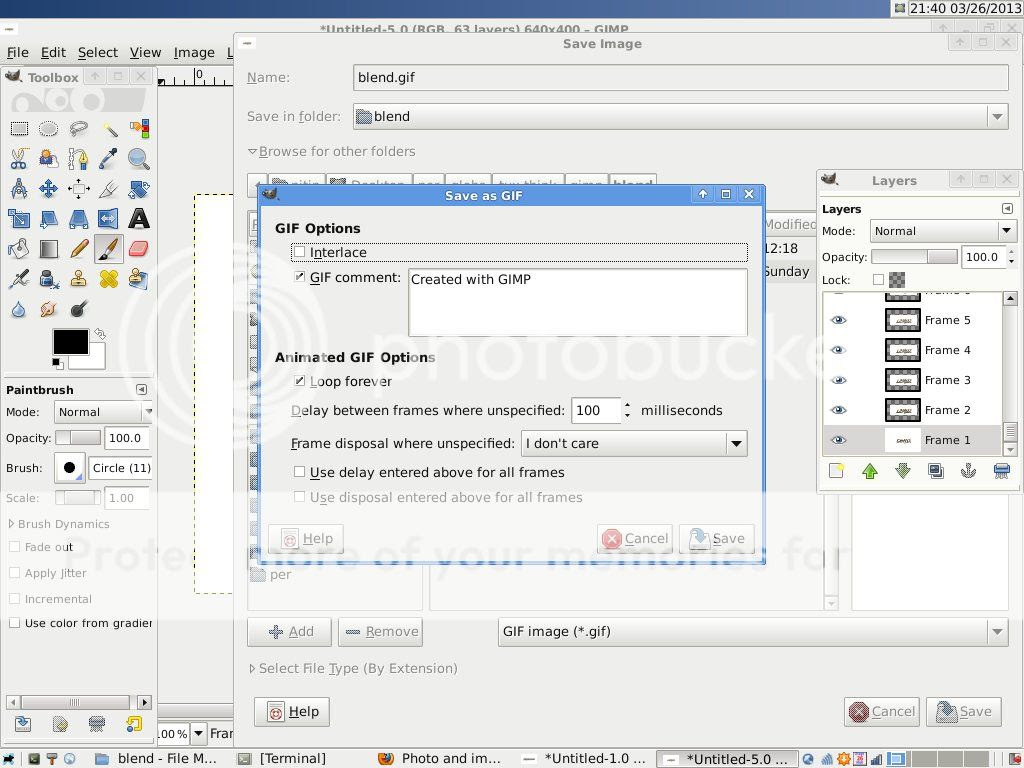The height and width of the screenshot is (768, 1024).
Task: Select the Paths tool
Action: tap(78, 159)
